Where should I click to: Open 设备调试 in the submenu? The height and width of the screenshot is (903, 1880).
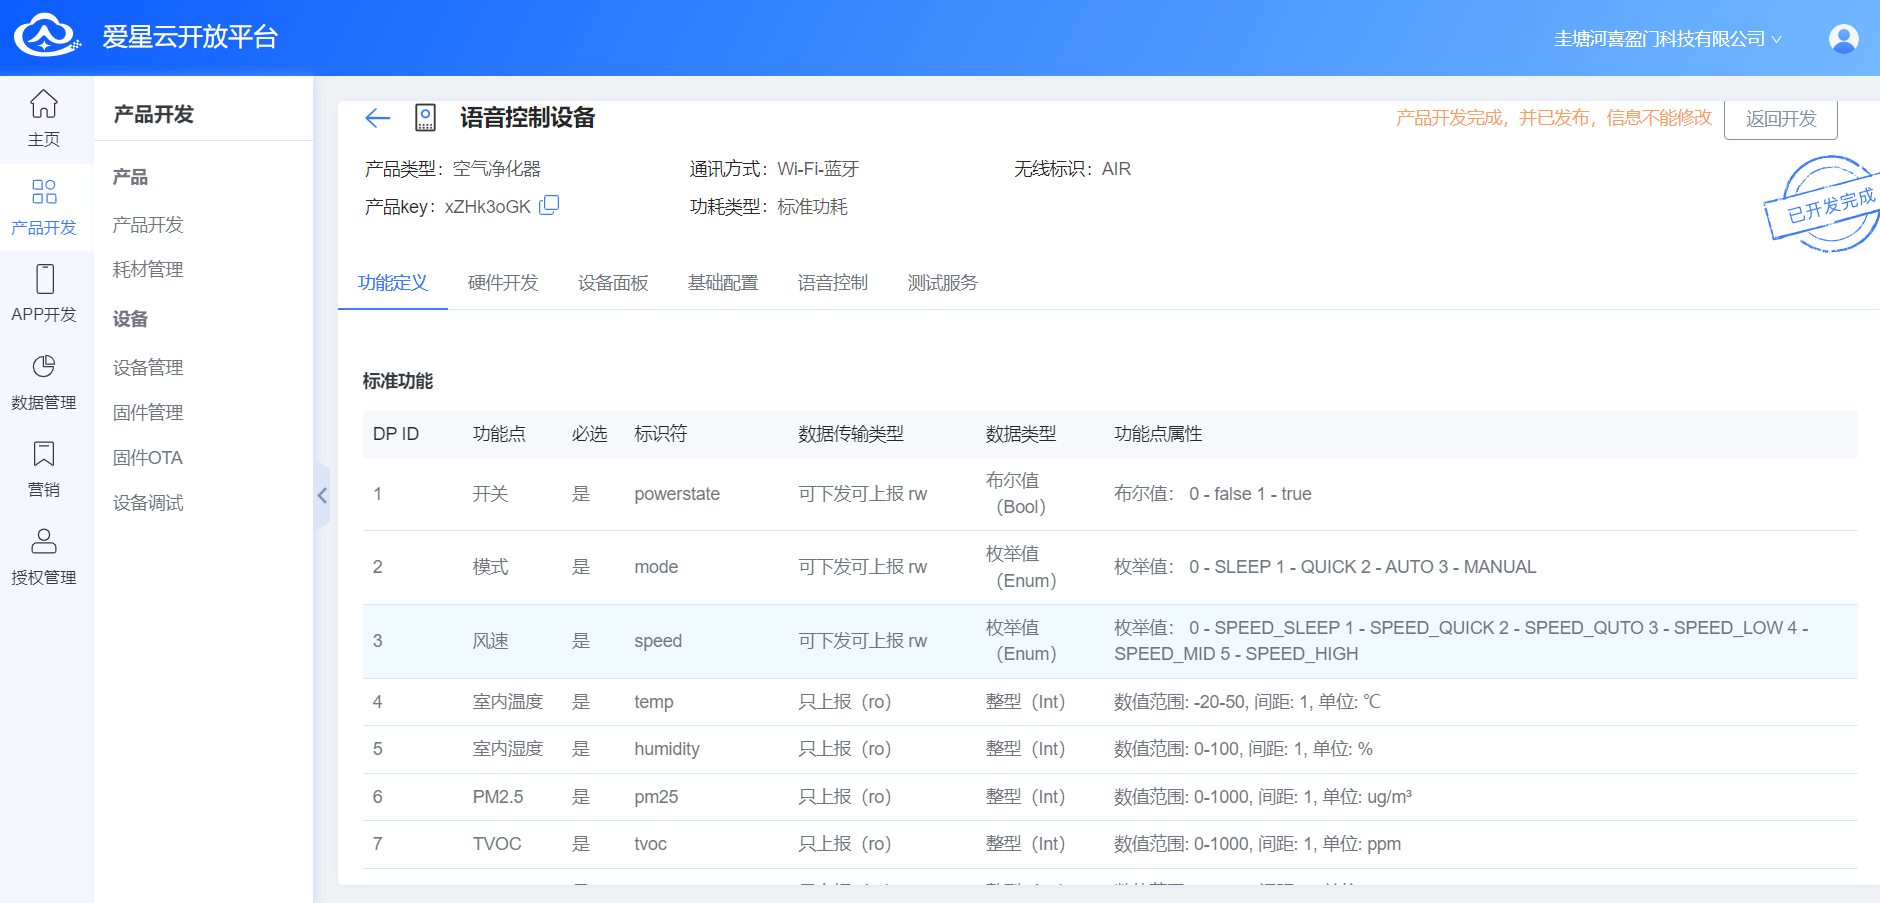click(x=148, y=503)
